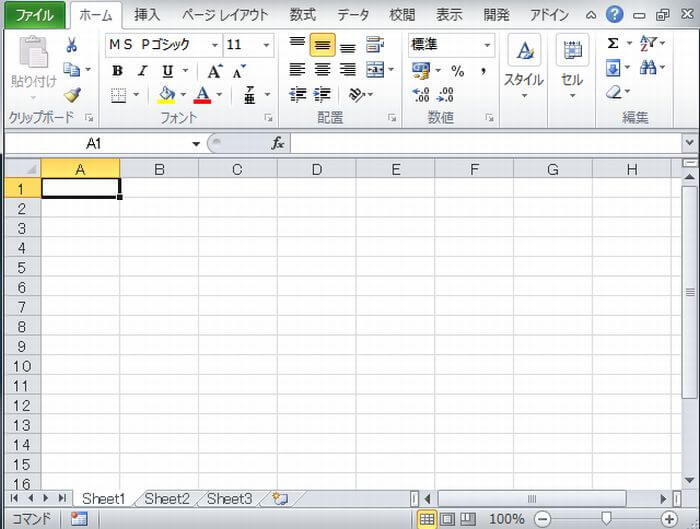The width and height of the screenshot is (700, 529).
Task: Click the Top Align icon
Action: click(297, 44)
